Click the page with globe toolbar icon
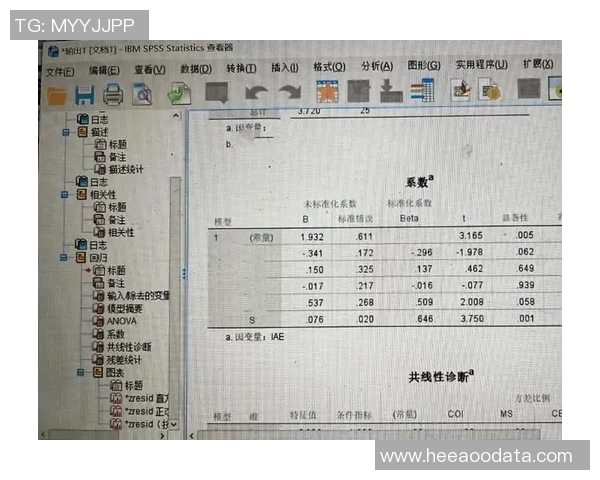This screenshot has height=480, width=600. point(490,90)
